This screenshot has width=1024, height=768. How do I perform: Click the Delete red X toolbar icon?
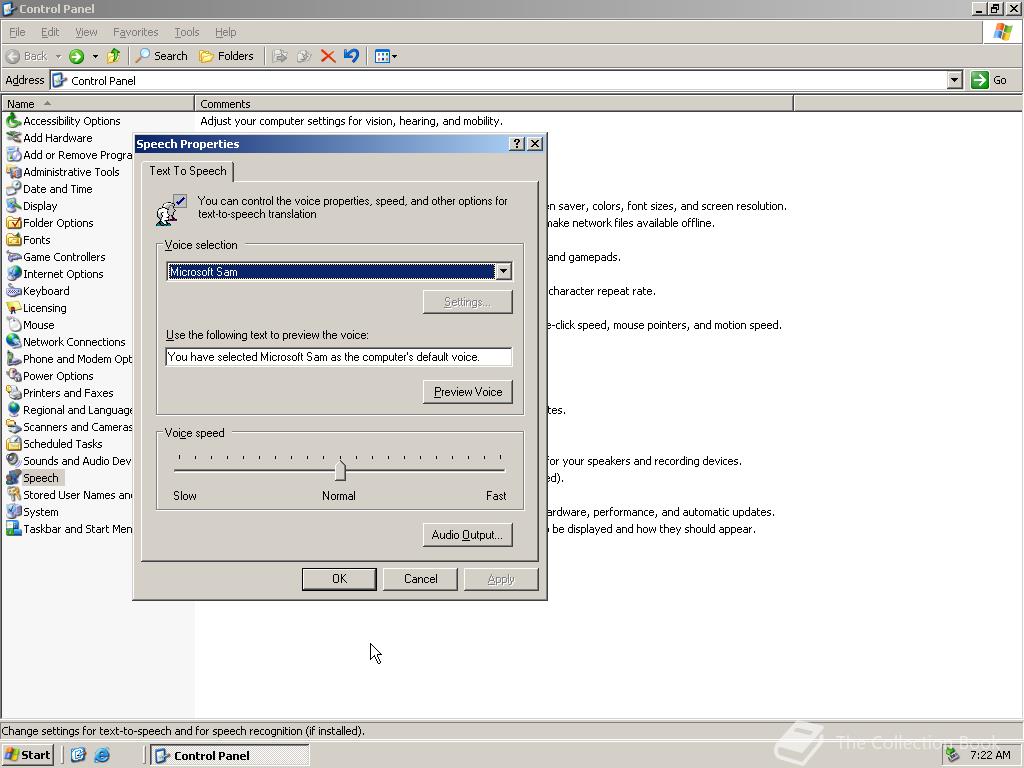point(328,56)
